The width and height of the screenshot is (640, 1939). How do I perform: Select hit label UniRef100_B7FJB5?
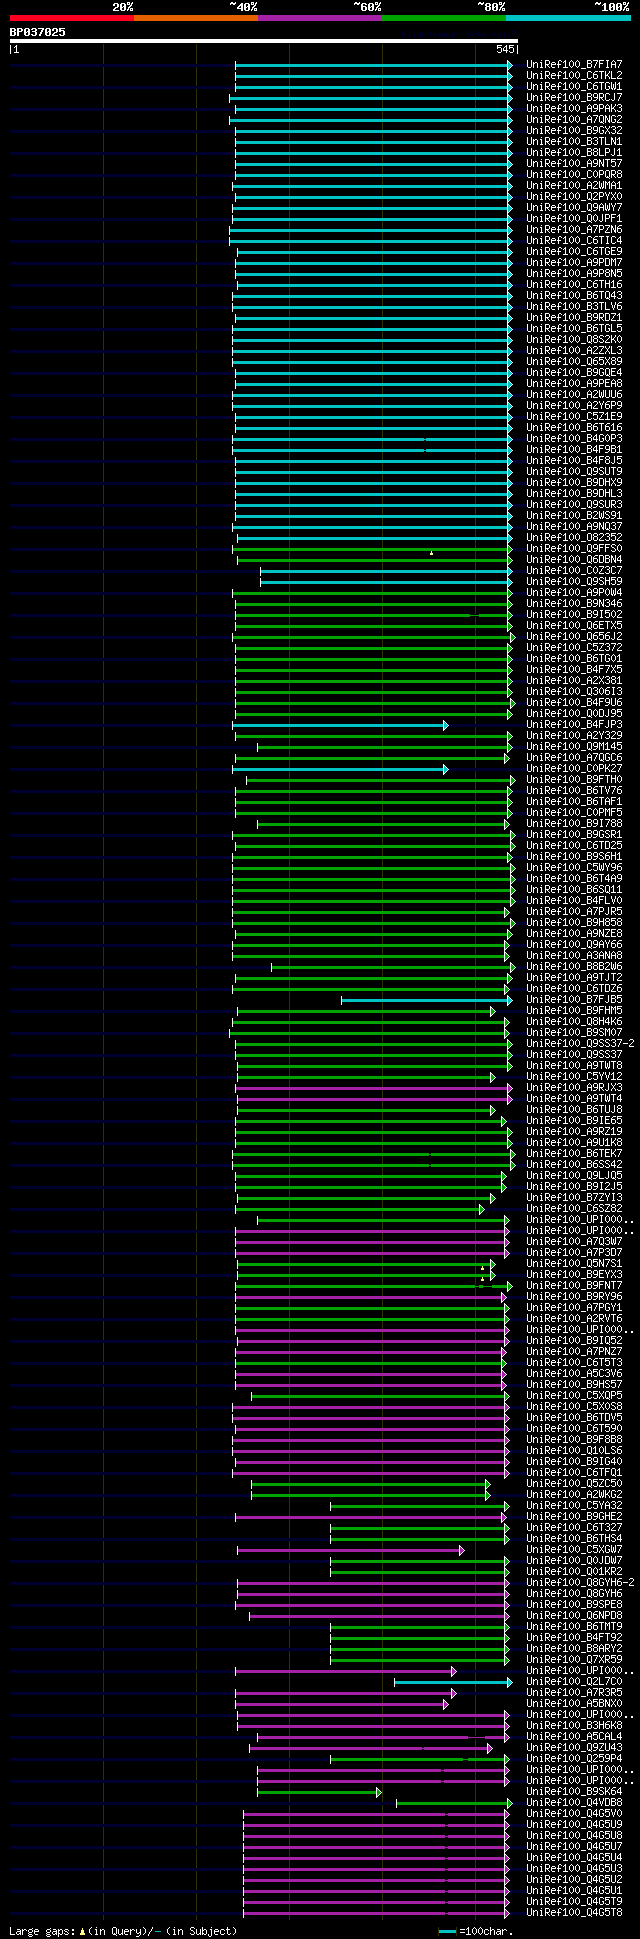click(574, 999)
